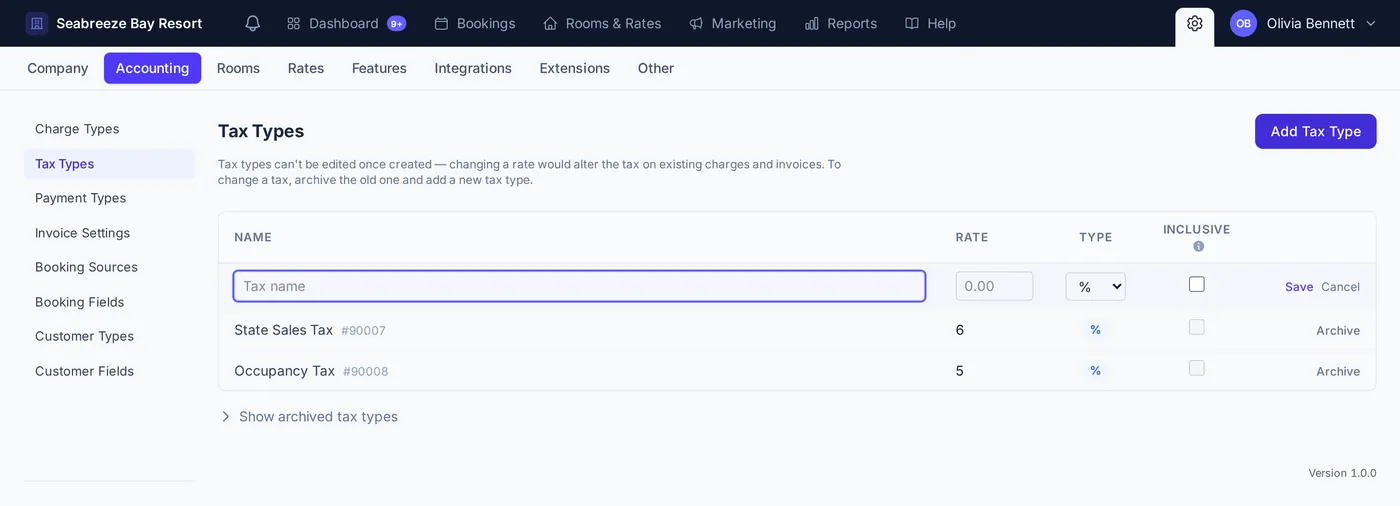Viewport: 1400px width, 506px height.
Task: Open Customer Fields in the sidebar
Action: point(110,371)
